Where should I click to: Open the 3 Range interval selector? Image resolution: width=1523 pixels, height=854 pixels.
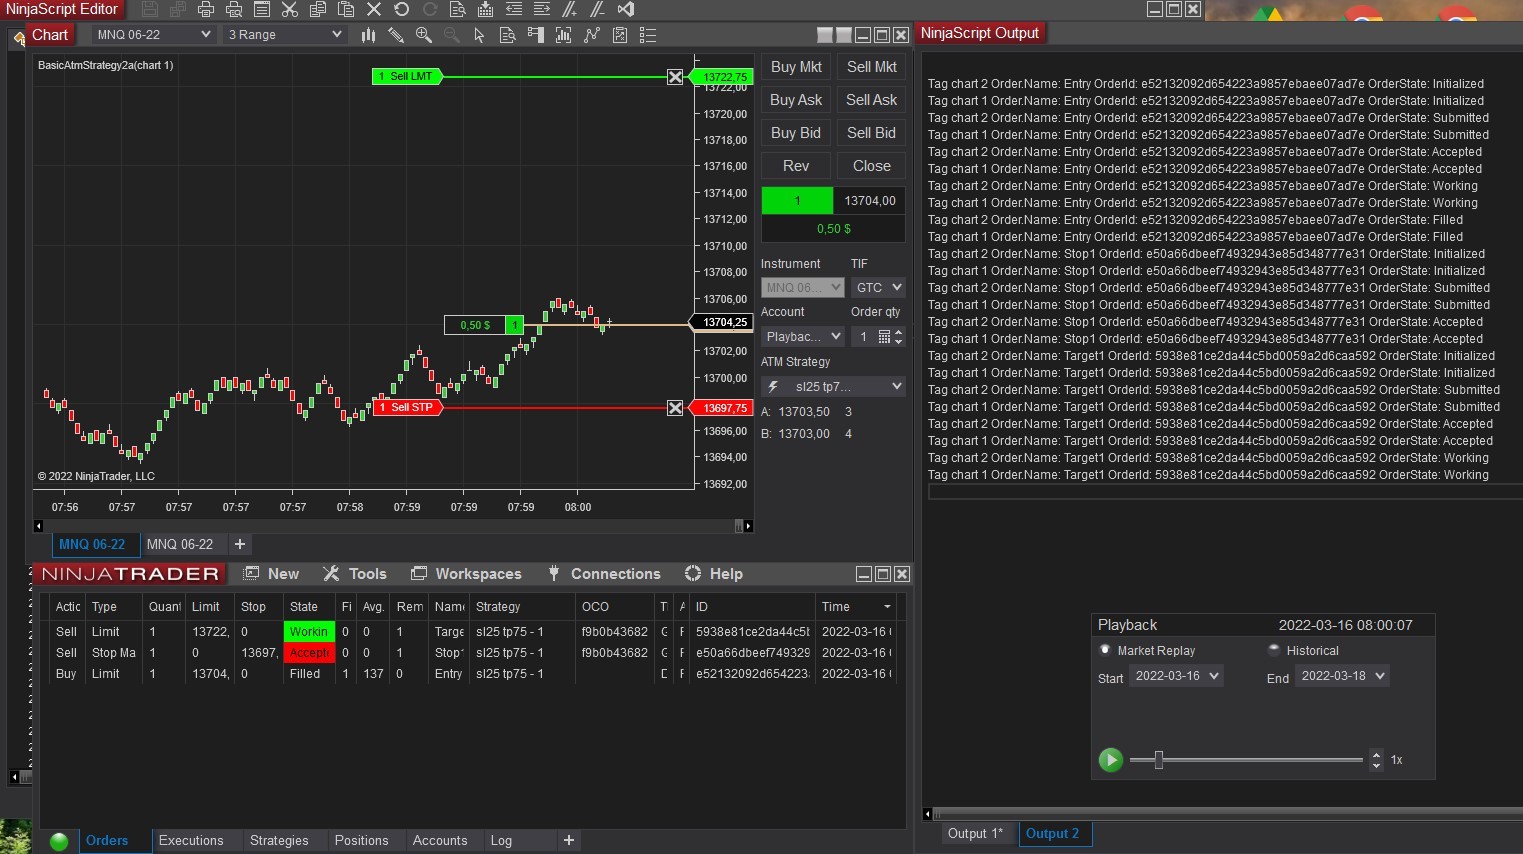(285, 35)
